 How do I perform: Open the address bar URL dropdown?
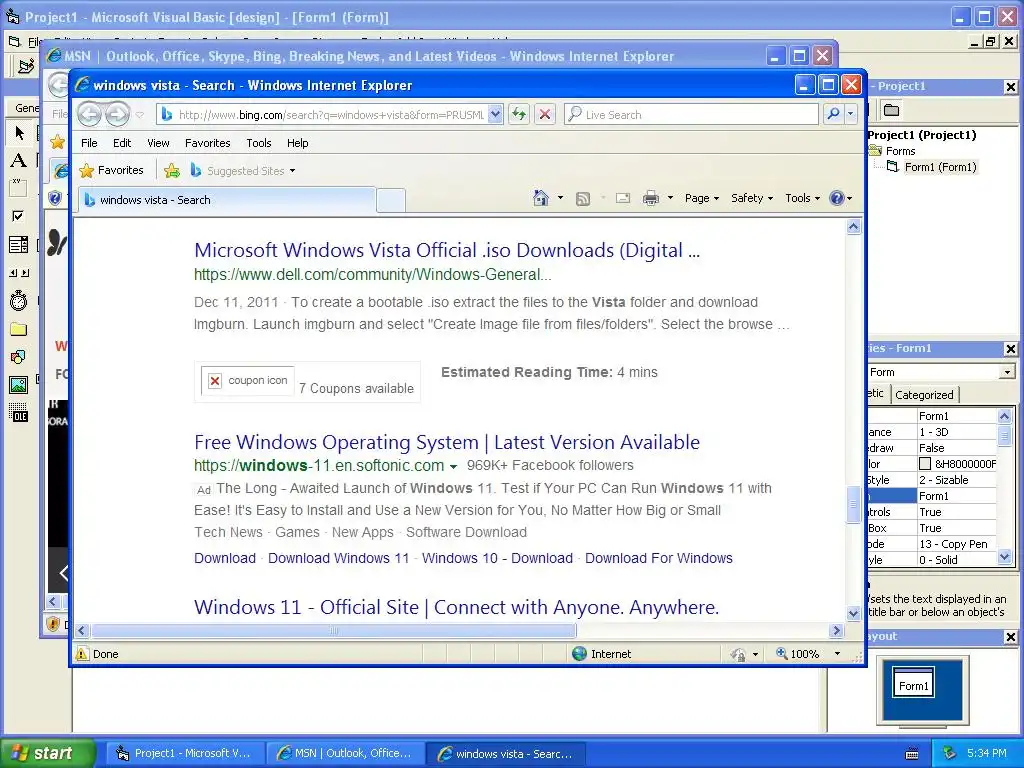pos(495,114)
